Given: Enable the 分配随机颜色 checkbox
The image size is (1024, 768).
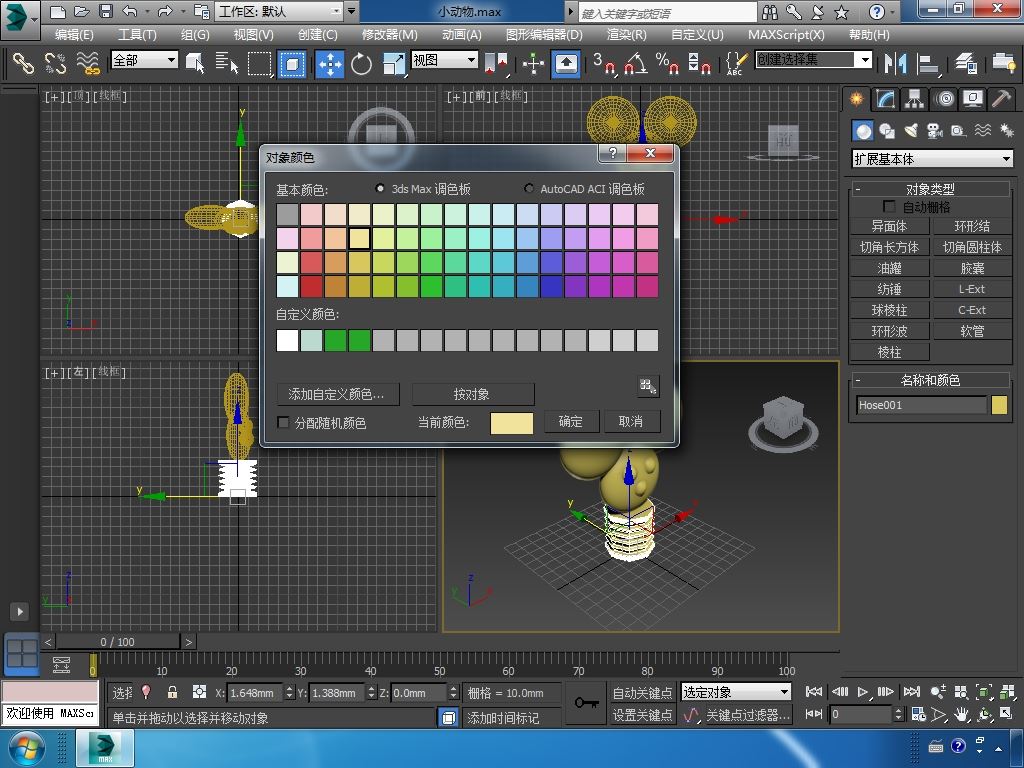Looking at the screenshot, I should point(283,422).
